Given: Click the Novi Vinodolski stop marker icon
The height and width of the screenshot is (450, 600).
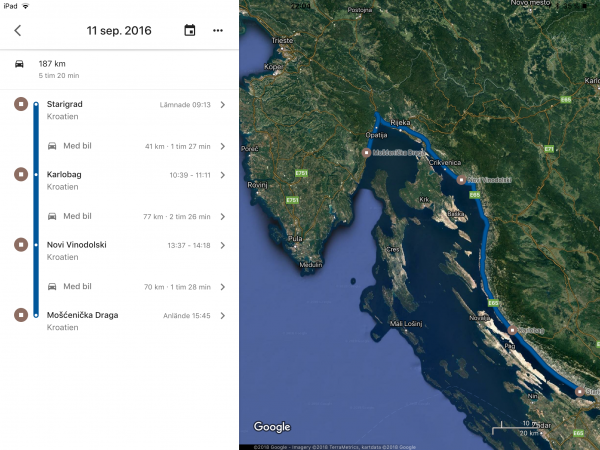Looking at the screenshot, I should pyautogui.click(x=20, y=244).
